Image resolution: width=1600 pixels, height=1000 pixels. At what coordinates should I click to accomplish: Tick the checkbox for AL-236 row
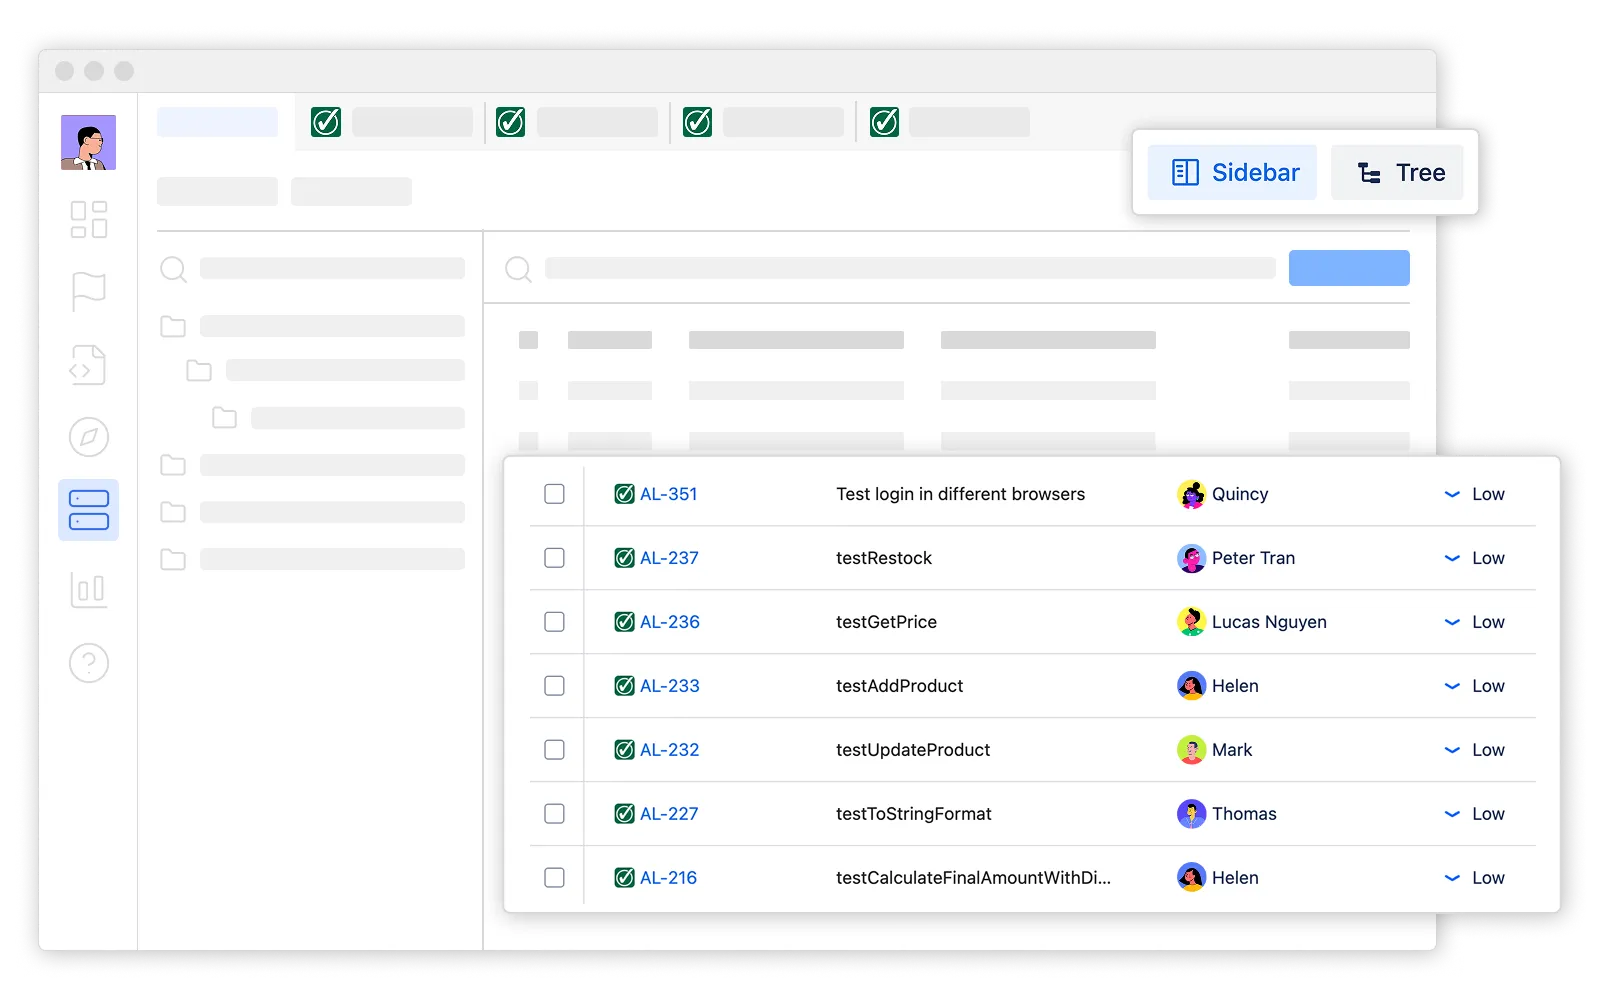point(554,622)
